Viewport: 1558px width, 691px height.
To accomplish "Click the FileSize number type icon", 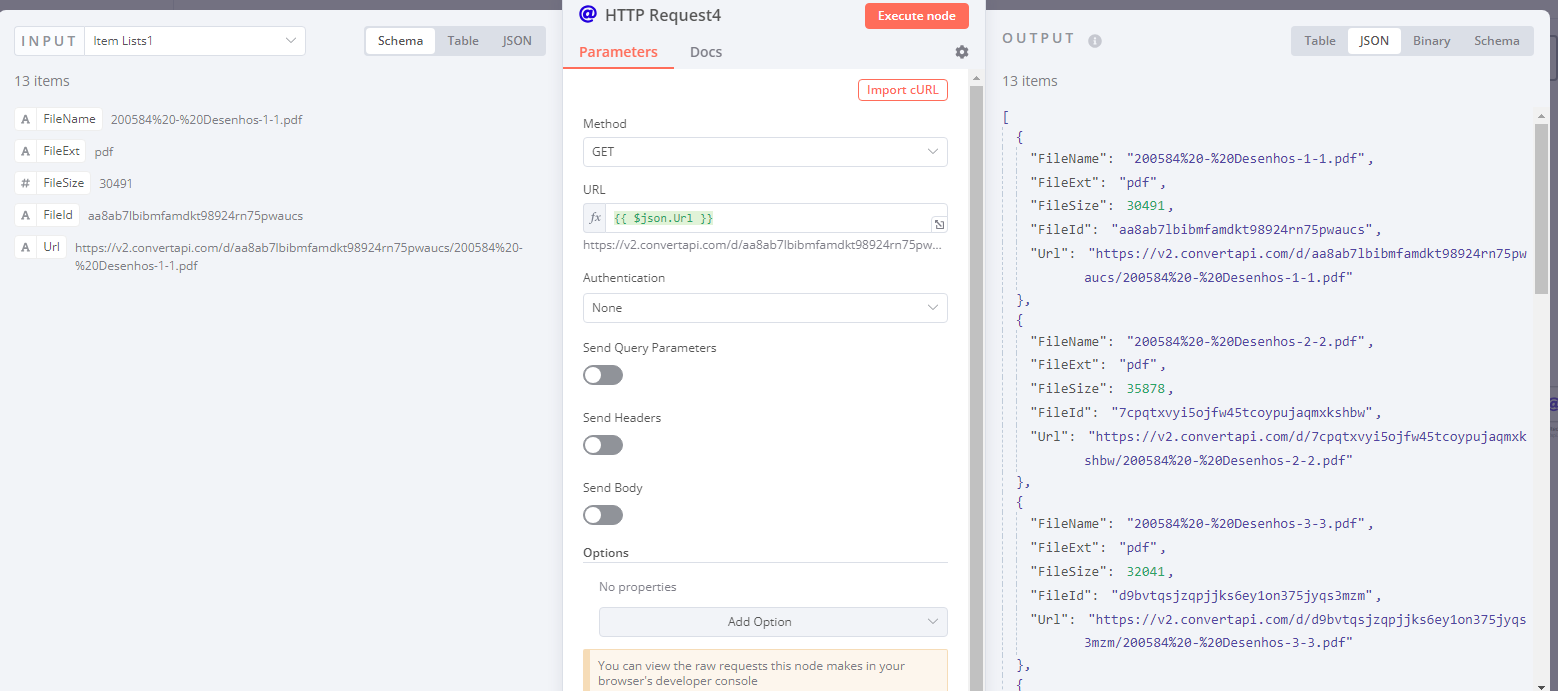I will [25, 183].
